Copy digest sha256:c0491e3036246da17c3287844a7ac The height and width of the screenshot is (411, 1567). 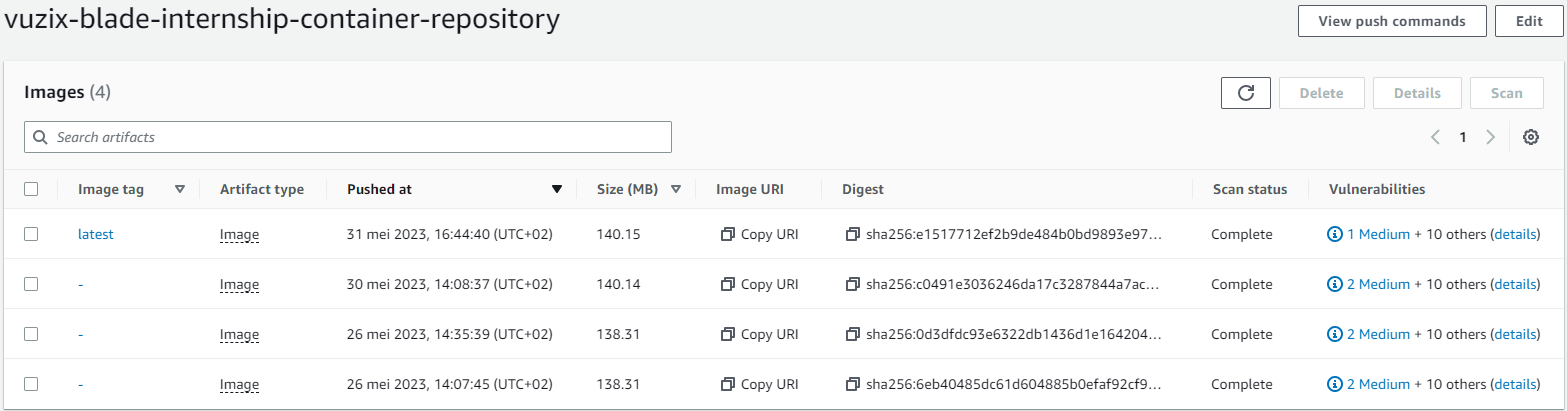pyautogui.click(x=852, y=284)
